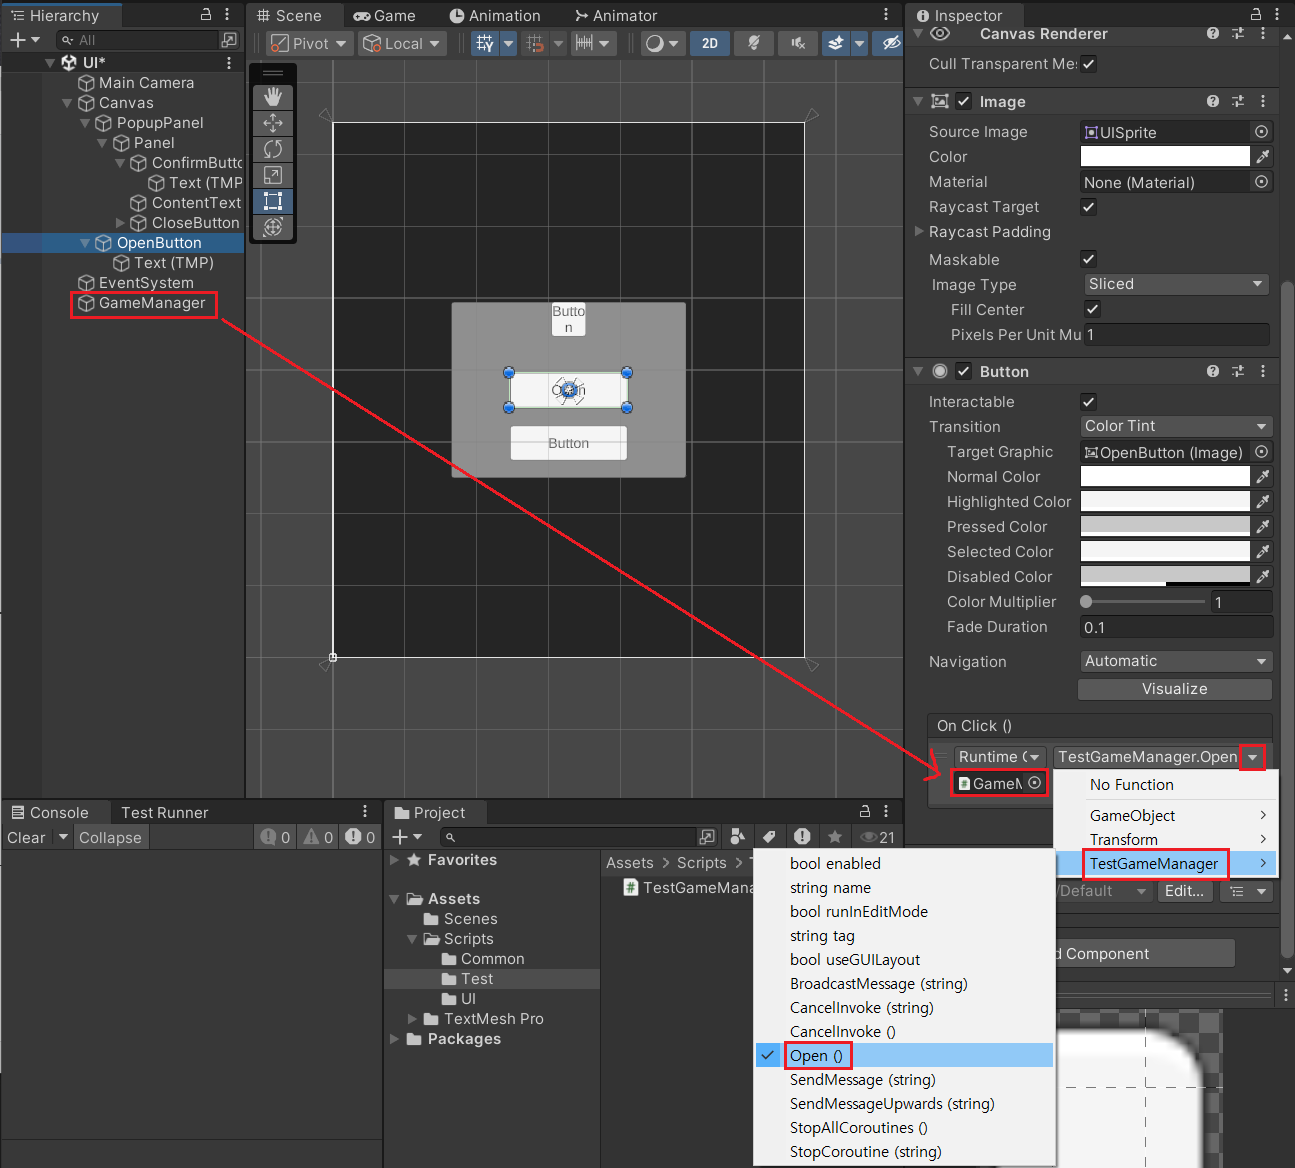Image resolution: width=1295 pixels, height=1168 pixels.
Task: Select the Move tool in Scene toolbar
Action: pyautogui.click(x=272, y=123)
